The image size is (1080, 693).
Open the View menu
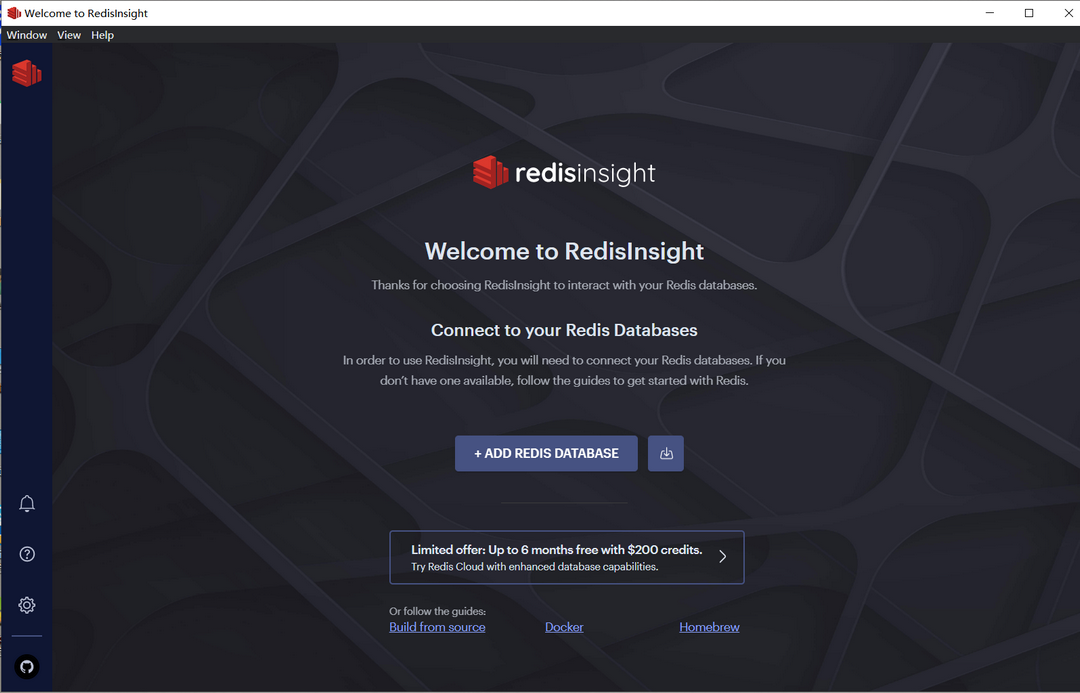click(x=68, y=34)
